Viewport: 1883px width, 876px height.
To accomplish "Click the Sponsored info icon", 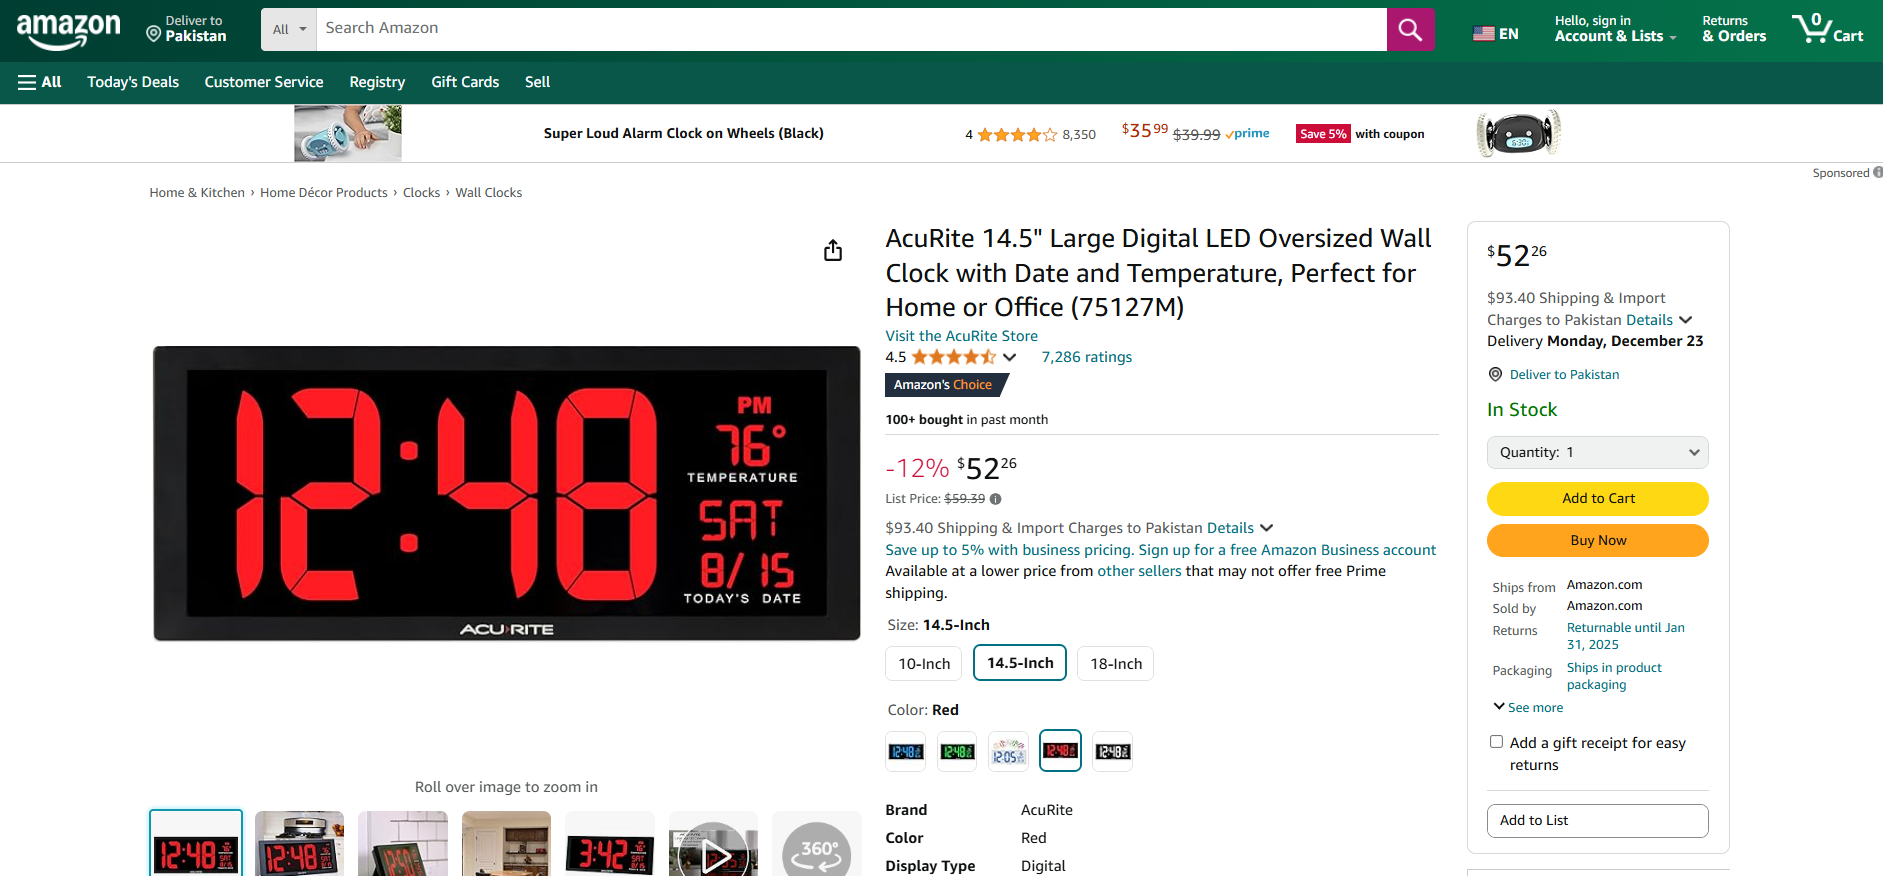I will [1878, 173].
